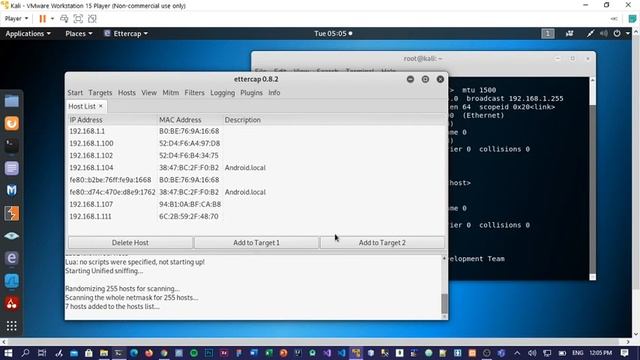Show hidden icons chevron in Windows tray
This screenshot has height=360, width=640.
(x=517, y=353)
